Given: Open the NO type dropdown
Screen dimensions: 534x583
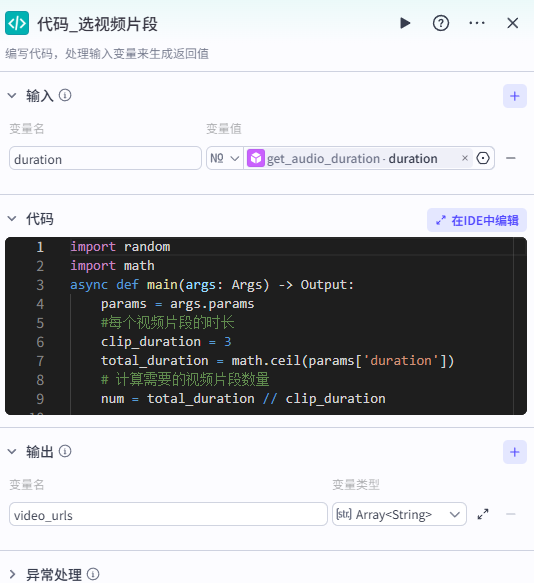Looking at the screenshot, I should pos(225,158).
